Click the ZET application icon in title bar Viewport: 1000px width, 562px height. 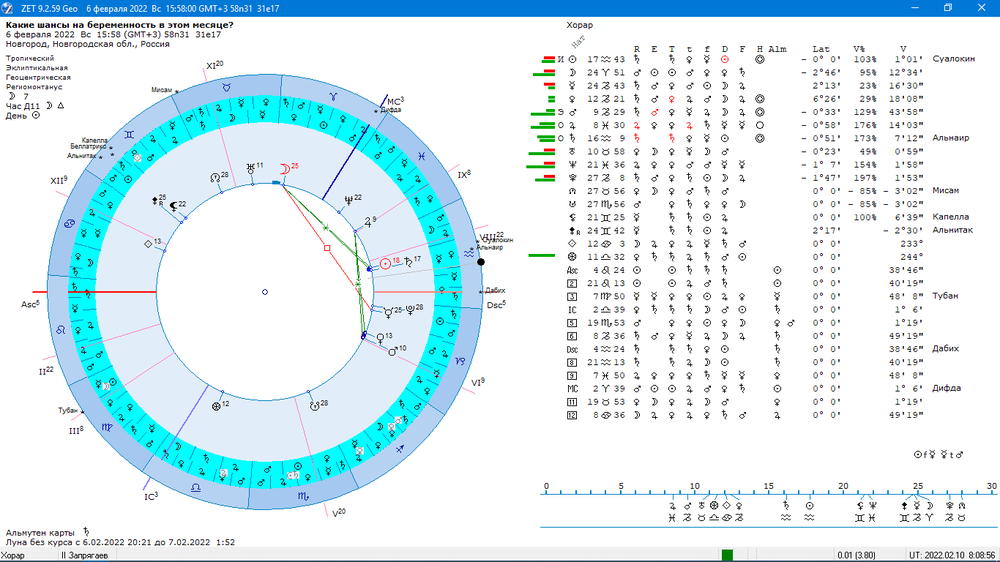[x=8, y=8]
